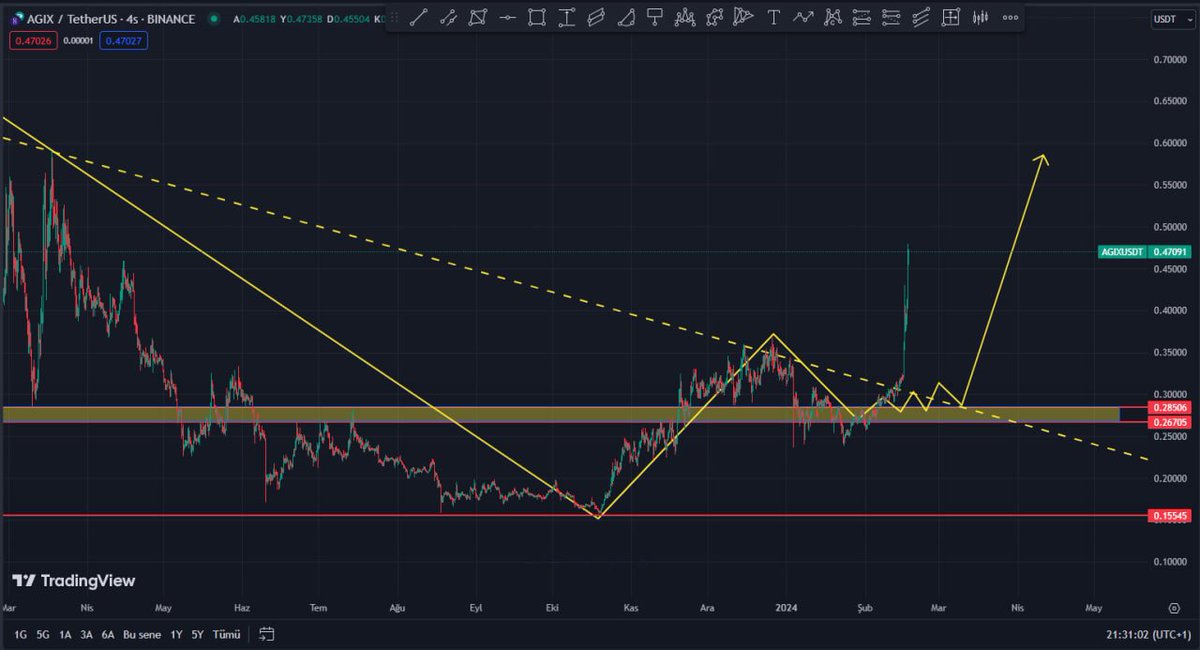Click the TradingView logo

pos(73,581)
